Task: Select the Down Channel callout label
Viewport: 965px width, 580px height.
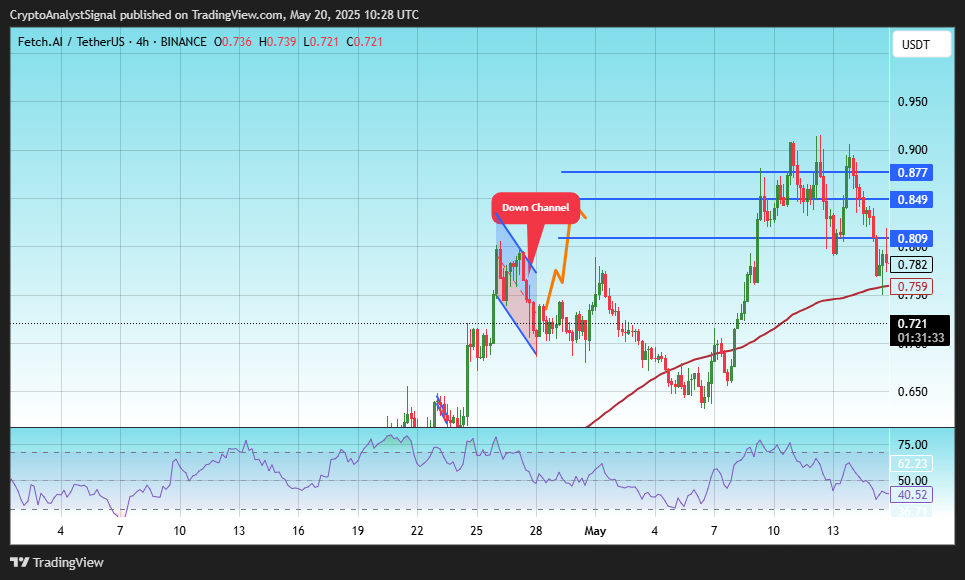Action: point(535,207)
